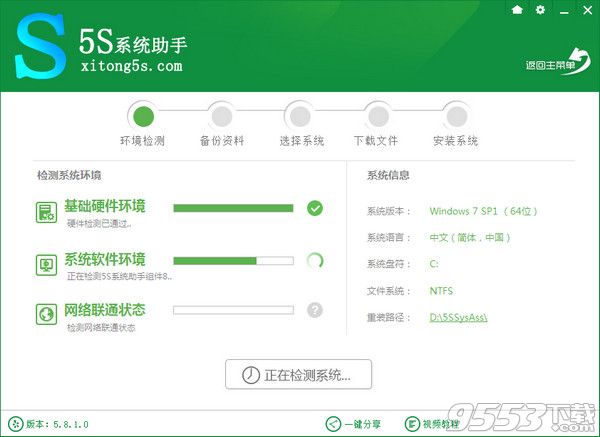600x437 pixels.
Task: Select the 备份资料 step circle
Action: [222, 116]
